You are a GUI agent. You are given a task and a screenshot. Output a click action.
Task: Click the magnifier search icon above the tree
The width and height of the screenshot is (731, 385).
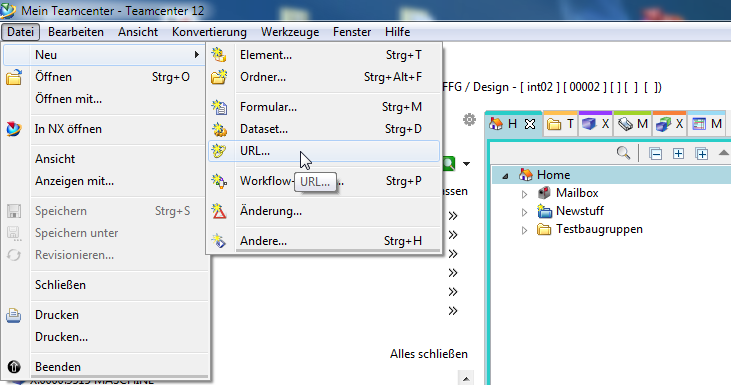(623, 153)
